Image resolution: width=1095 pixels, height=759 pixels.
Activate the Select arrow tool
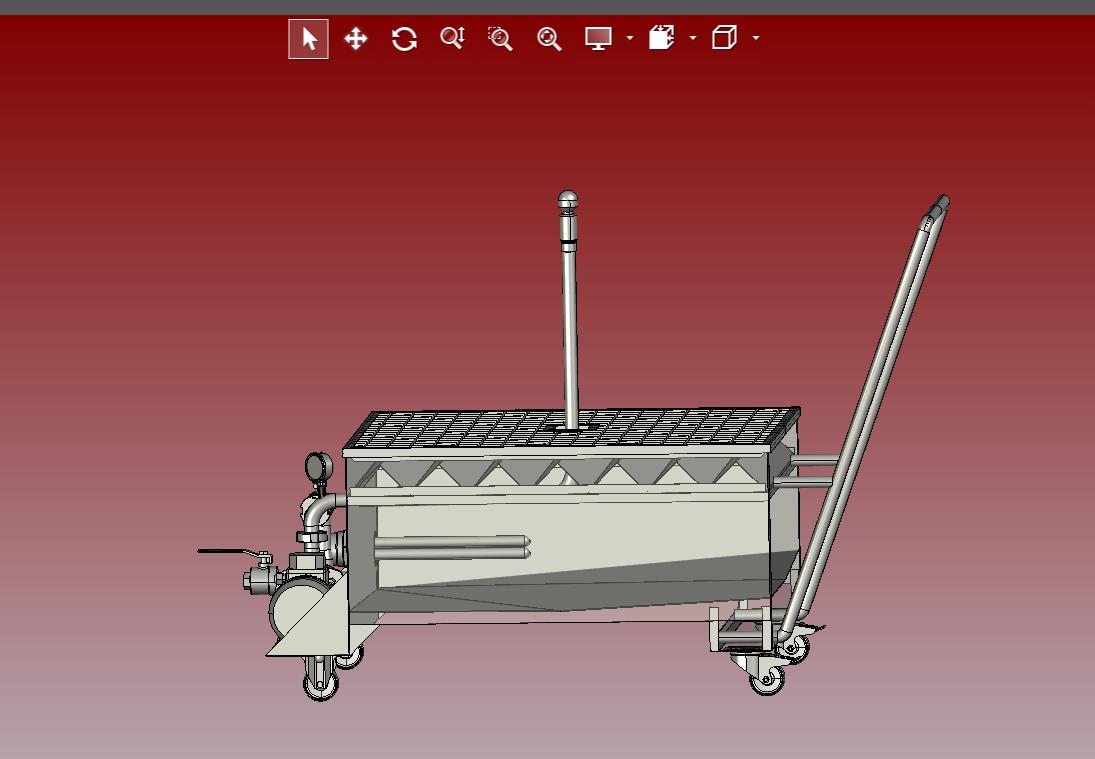click(x=309, y=39)
